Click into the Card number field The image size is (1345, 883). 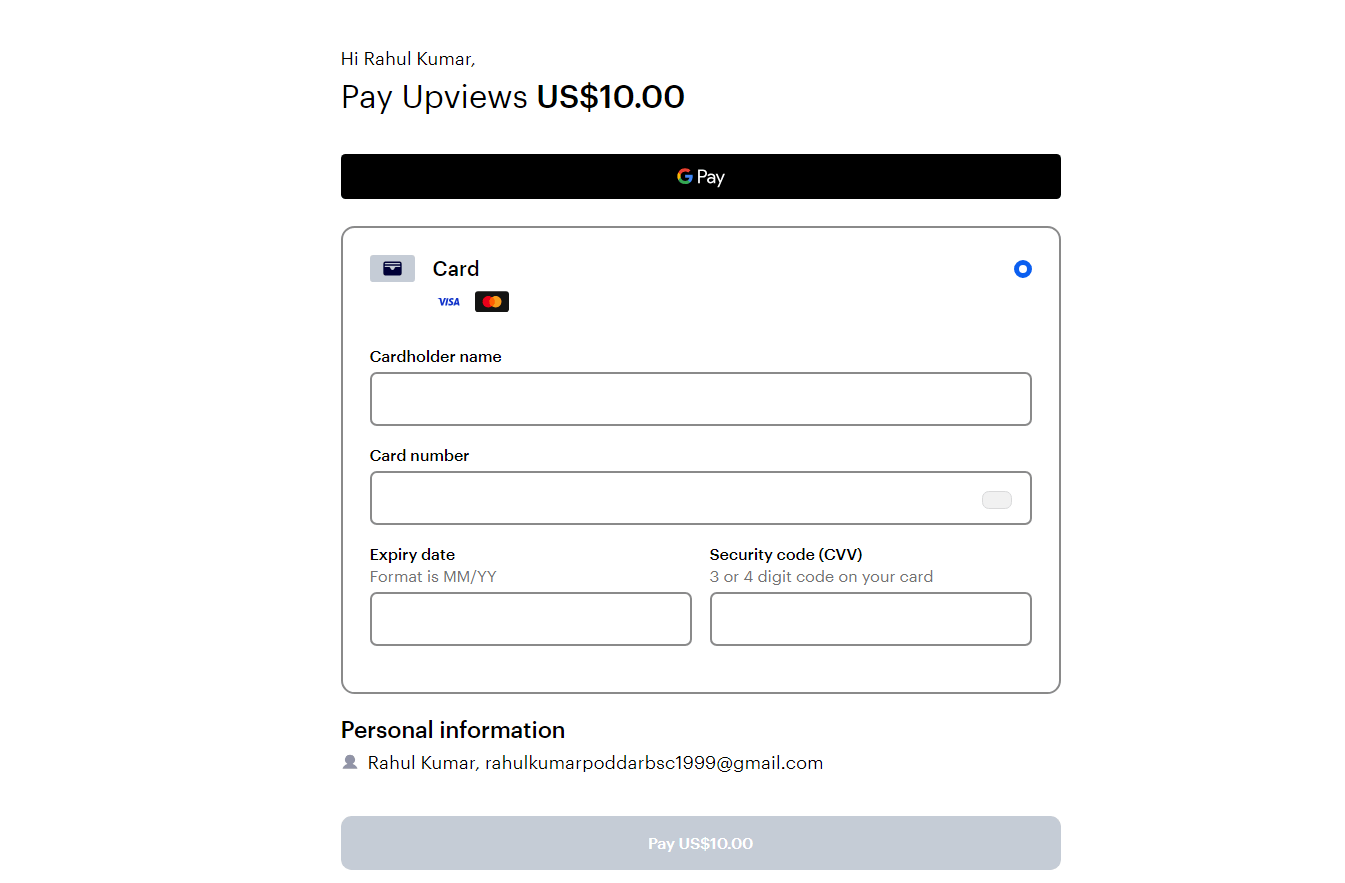tap(670, 498)
